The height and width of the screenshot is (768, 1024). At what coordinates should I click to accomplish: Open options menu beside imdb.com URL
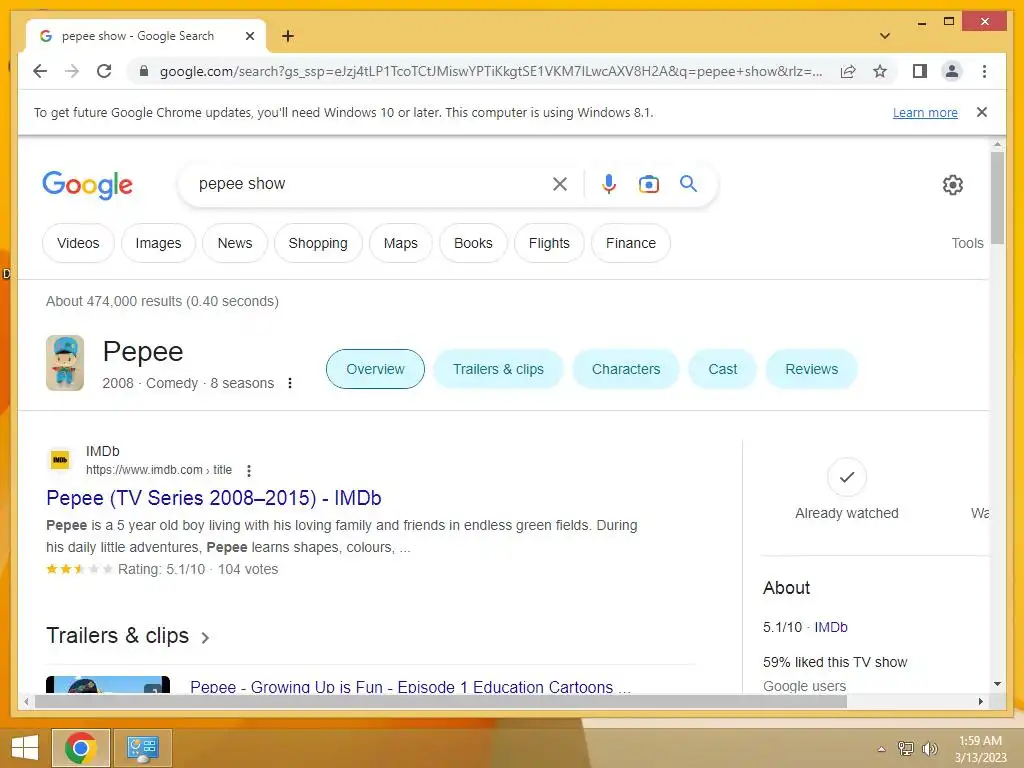click(249, 470)
